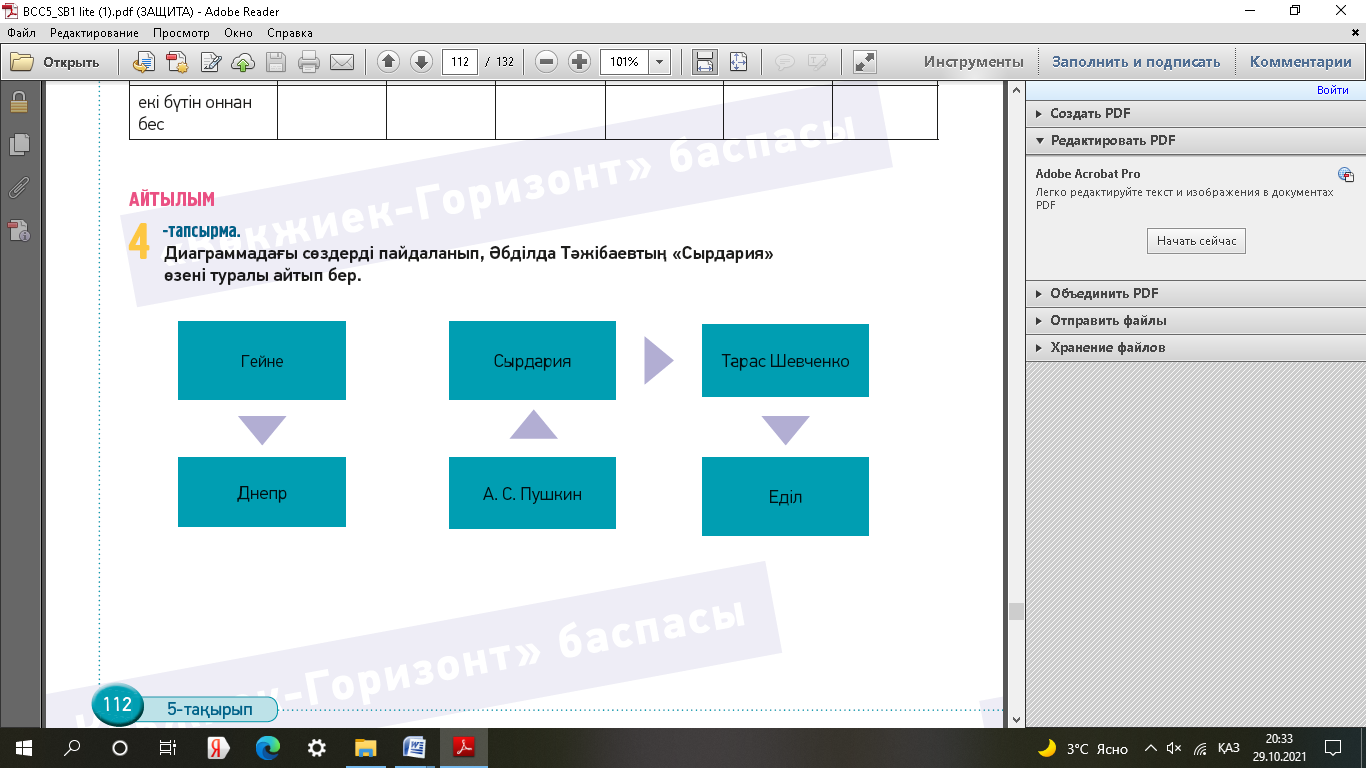Click the print document icon

309,62
